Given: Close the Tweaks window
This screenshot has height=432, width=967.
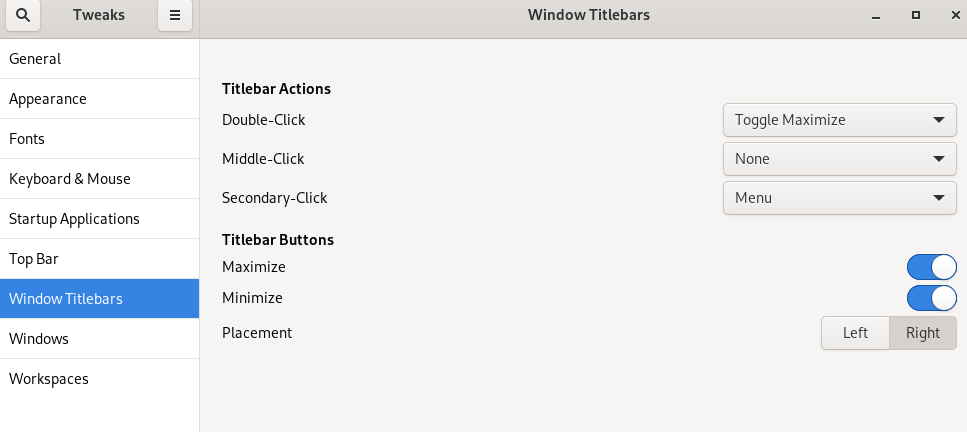Looking at the screenshot, I should pyautogui.click(x=955, y=15).
